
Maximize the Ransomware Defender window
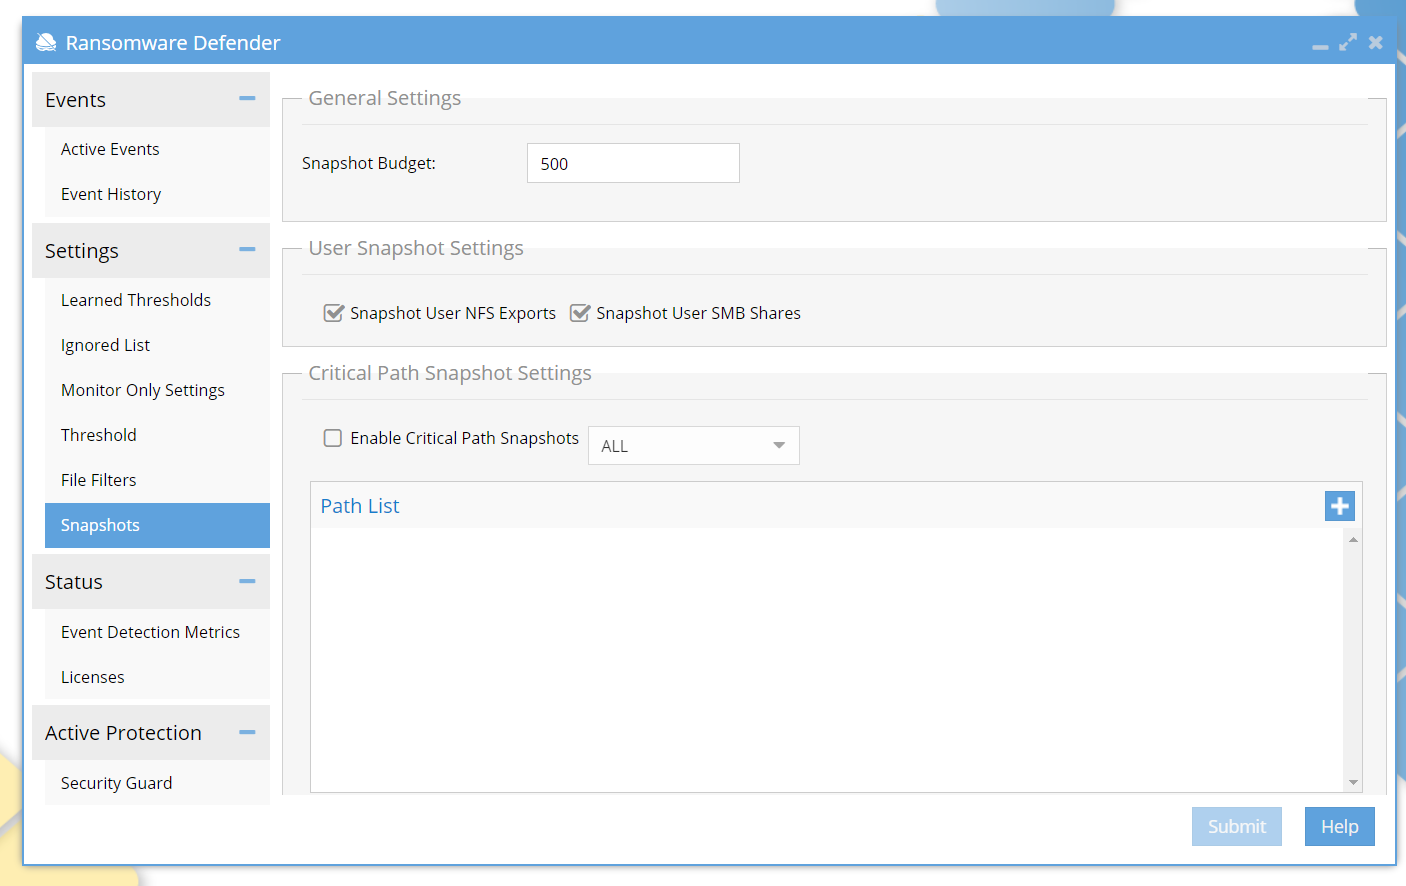pos(1348,42)
